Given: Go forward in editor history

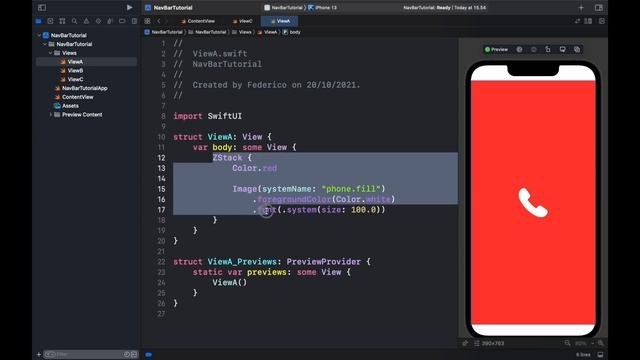Looking at the screenshot, I should [167, 21].
